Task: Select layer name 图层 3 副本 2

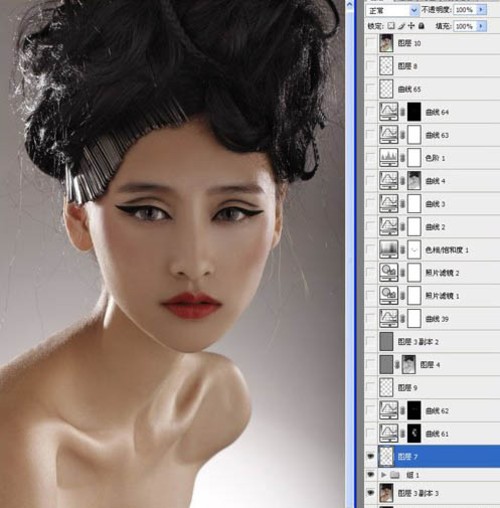Action: 418,342
